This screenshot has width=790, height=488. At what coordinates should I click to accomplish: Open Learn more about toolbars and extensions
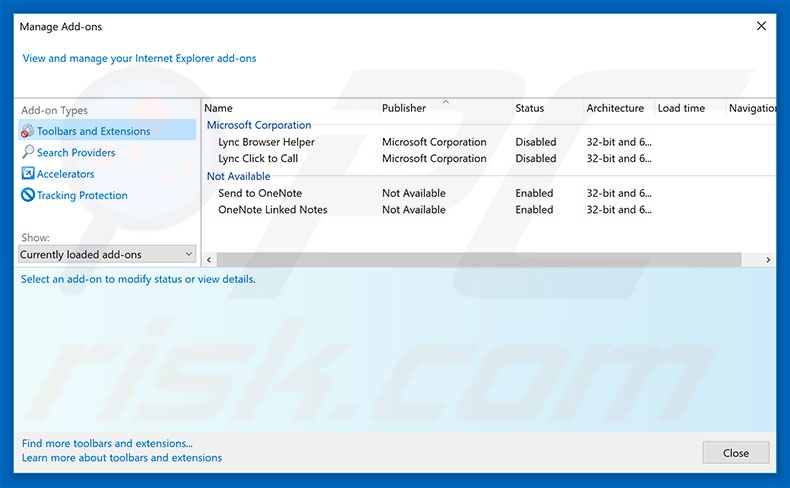(121, 457)
